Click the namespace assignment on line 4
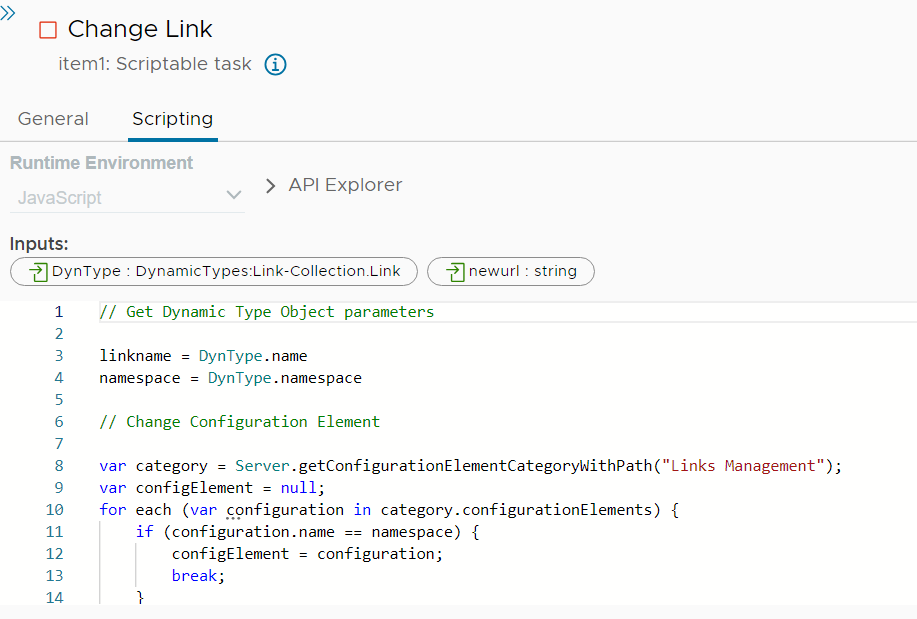This screenshot has width=917, height=619. [x=230, y=378]
